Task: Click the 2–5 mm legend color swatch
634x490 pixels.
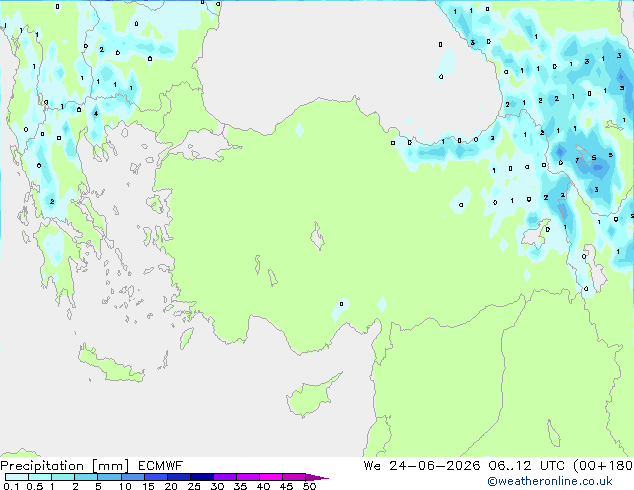Action: tap(86, 477)
